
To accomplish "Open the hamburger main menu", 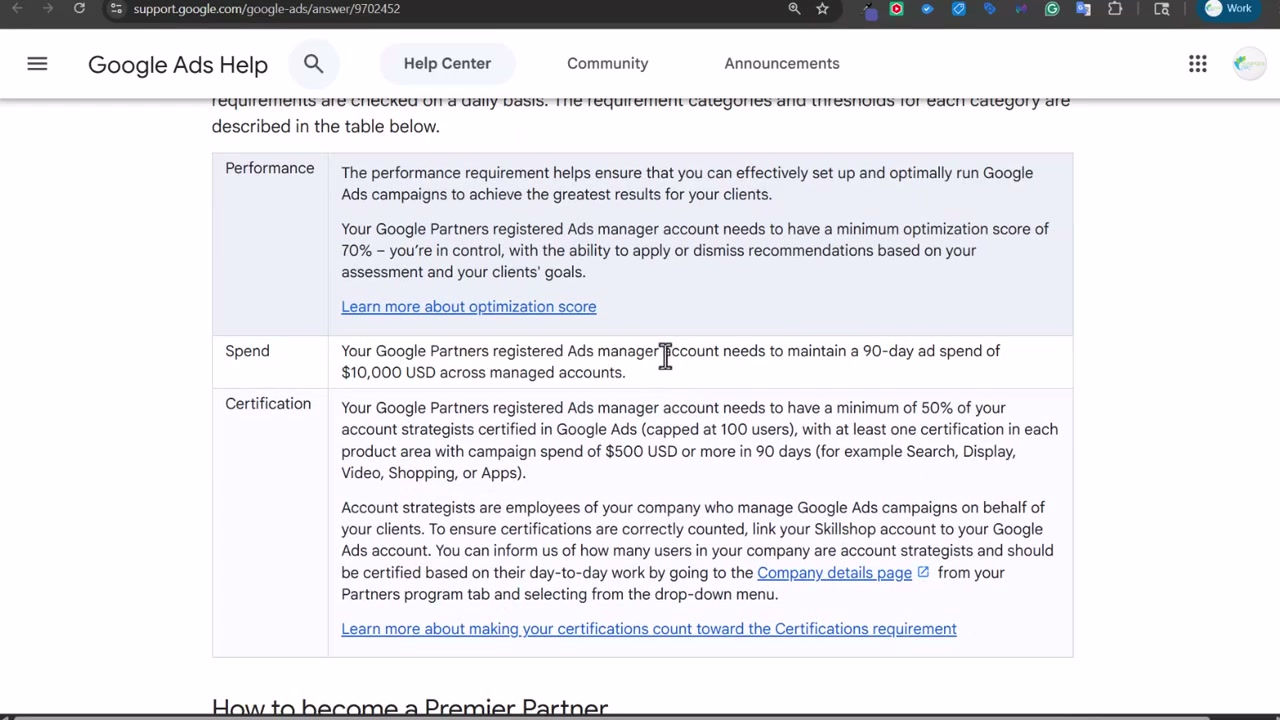I will pos(37,64).
